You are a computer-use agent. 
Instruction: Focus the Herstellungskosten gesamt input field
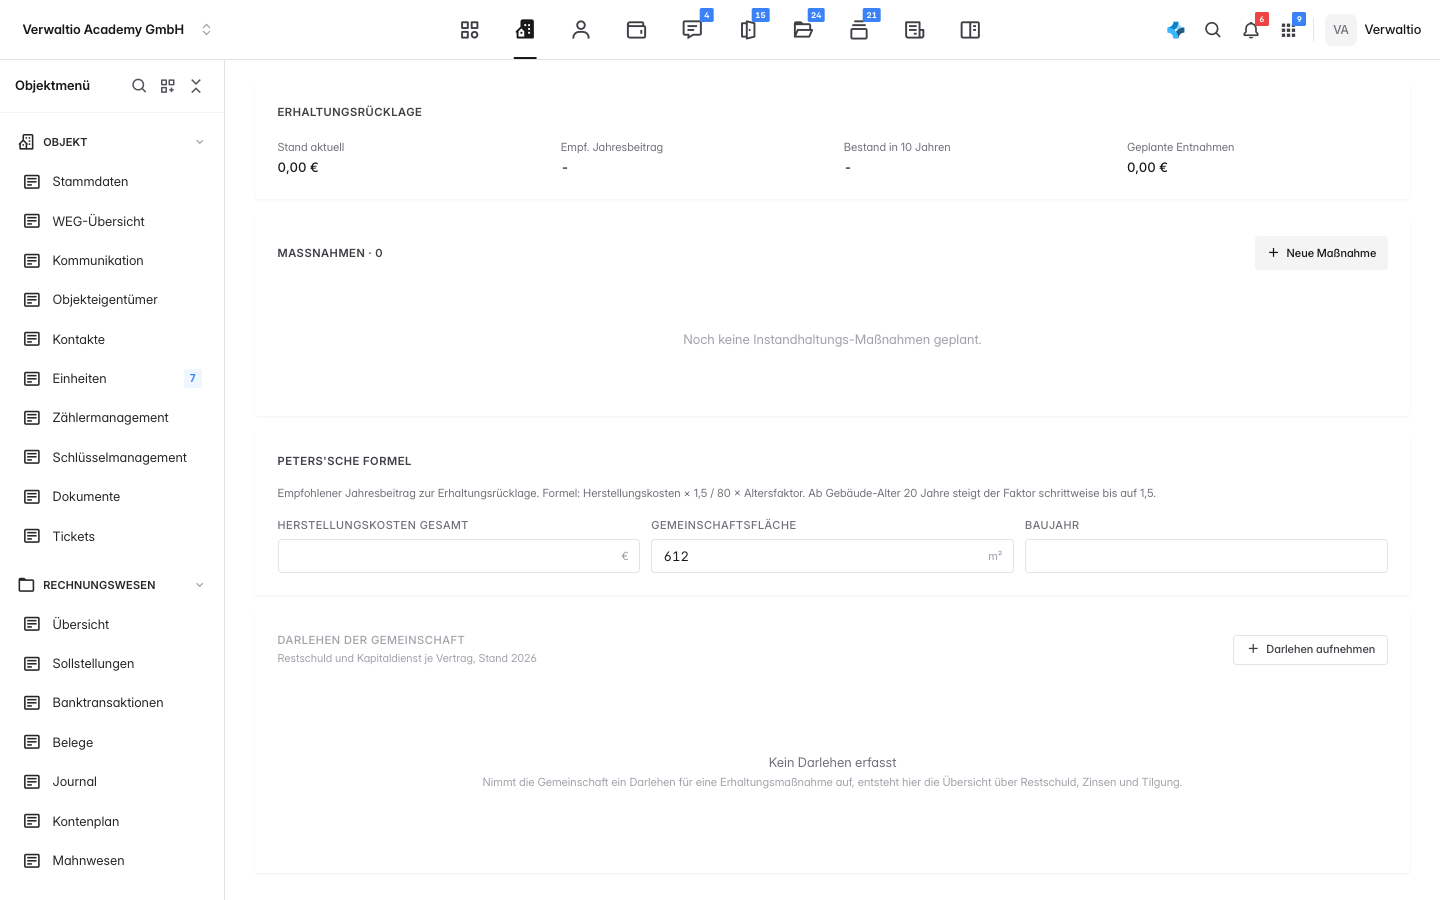pos(459,556)
